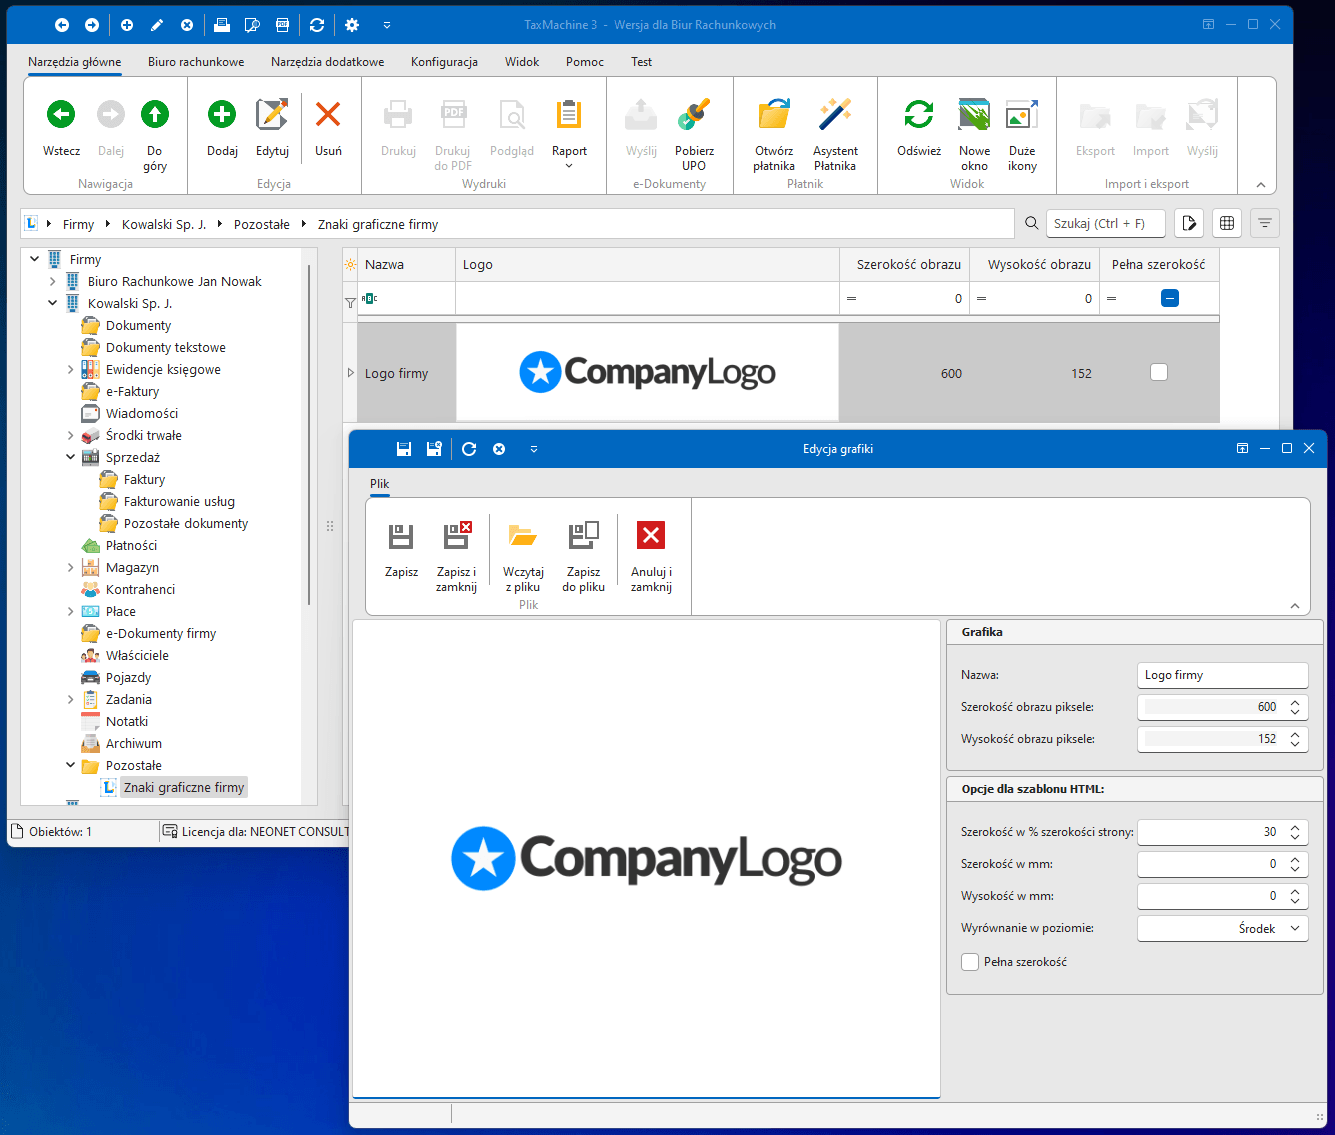
Task: Open Otwórz płatnika folder icon
Action: pyautogui.click(x=774, y=116)
